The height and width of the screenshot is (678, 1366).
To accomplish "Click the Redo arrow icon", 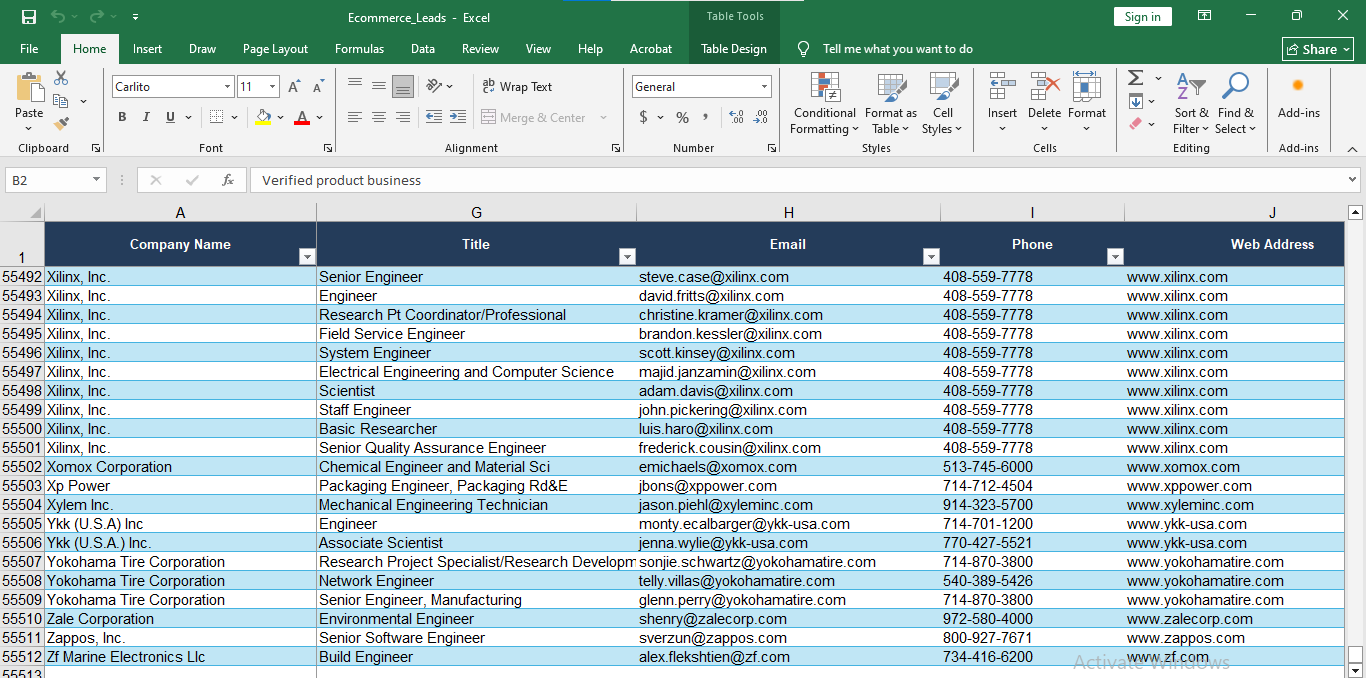I will pyautogui.click(x=96, y=17).
